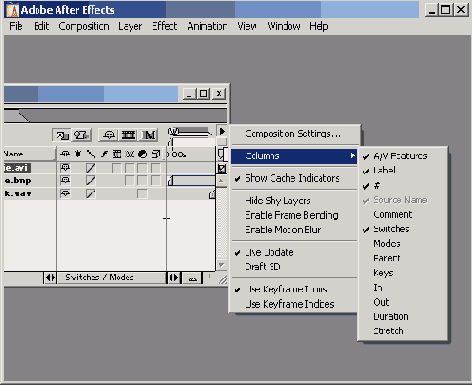The height and width of the screenshot is (385, 472).
Task: Open the Effect menu
Action: coord(164,26)
